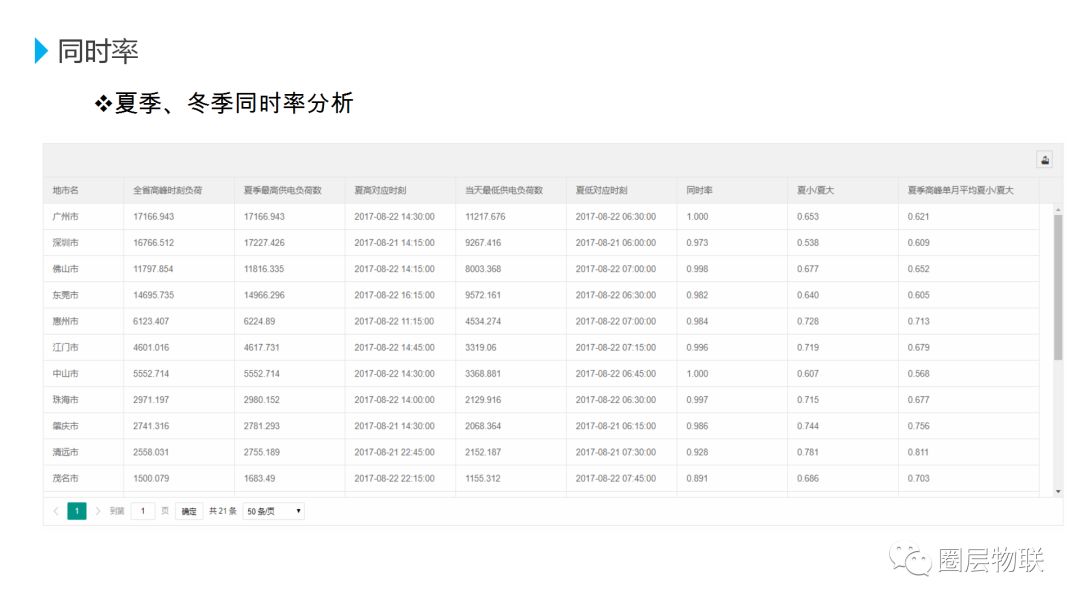Click the scrollbar down arrow of the table
The image size is (1080, 608).
pyautogui.click(x=1058, y=492)
